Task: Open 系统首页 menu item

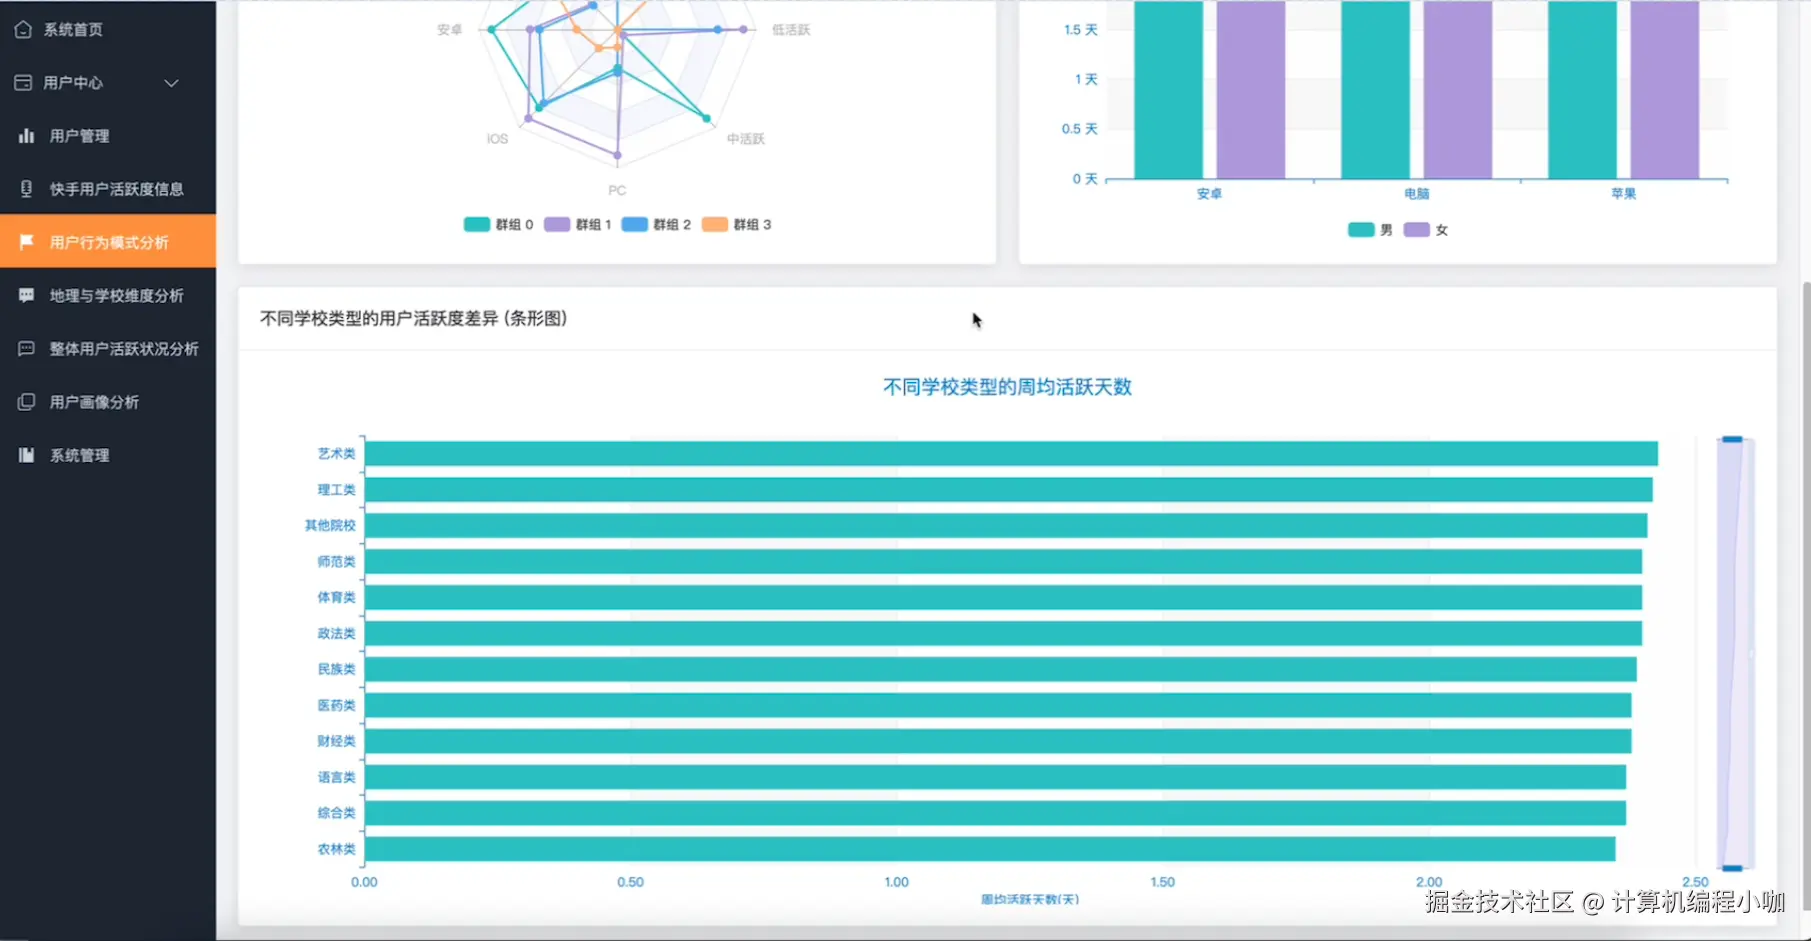Action: click(x=108, y=29)
